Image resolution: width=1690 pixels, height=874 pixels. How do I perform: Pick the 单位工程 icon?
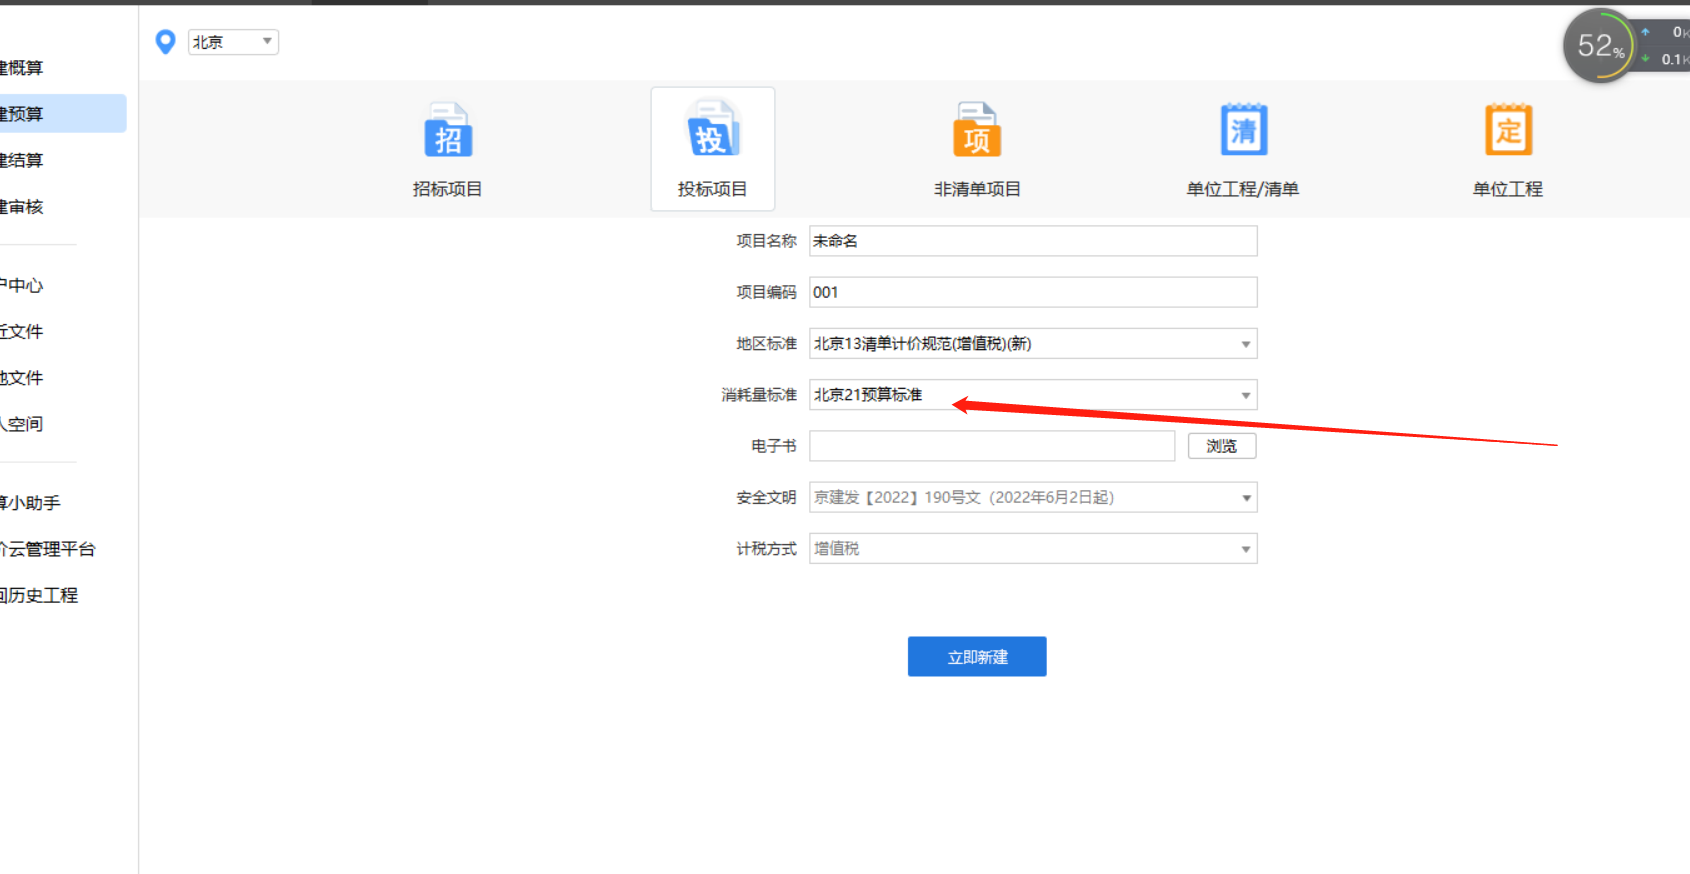click(1508, 129)
